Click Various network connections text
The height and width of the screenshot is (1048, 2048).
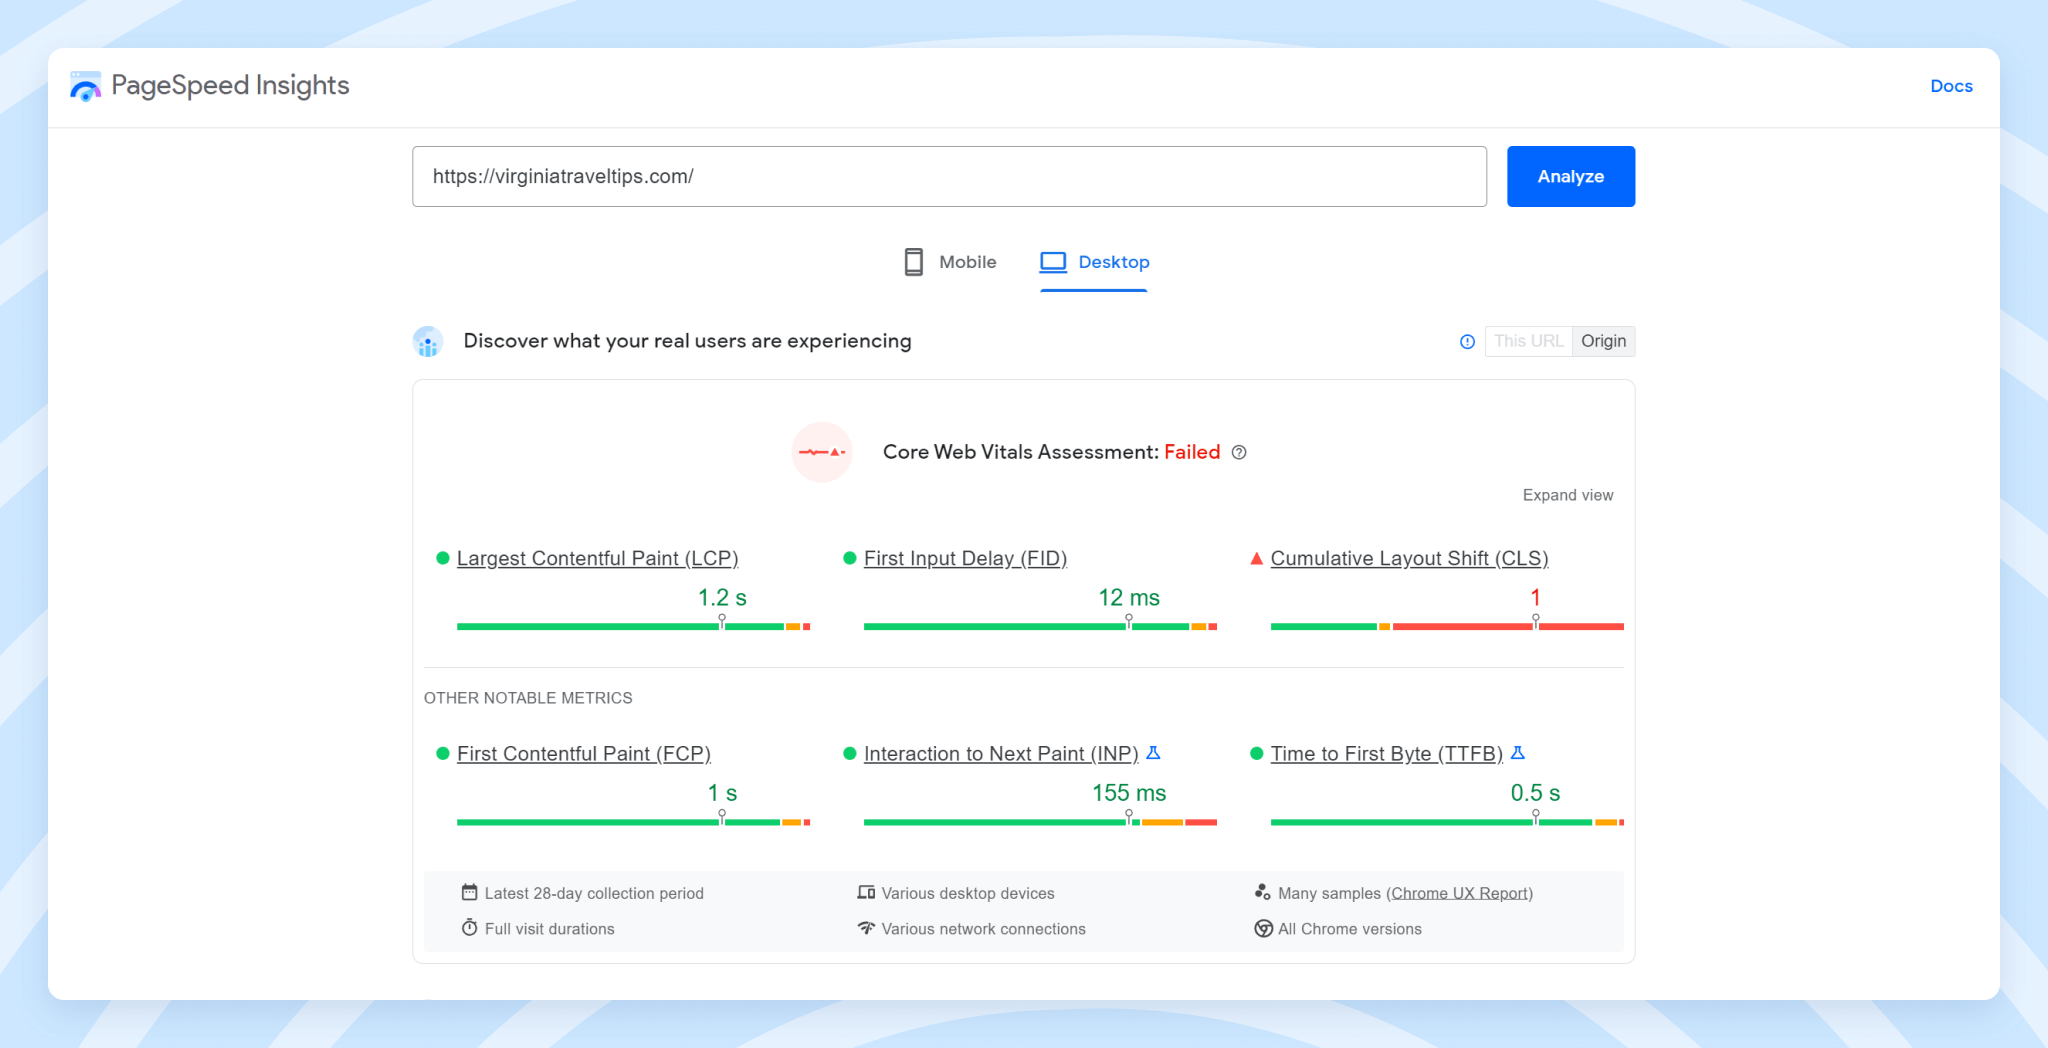click(x=984, y=929)
